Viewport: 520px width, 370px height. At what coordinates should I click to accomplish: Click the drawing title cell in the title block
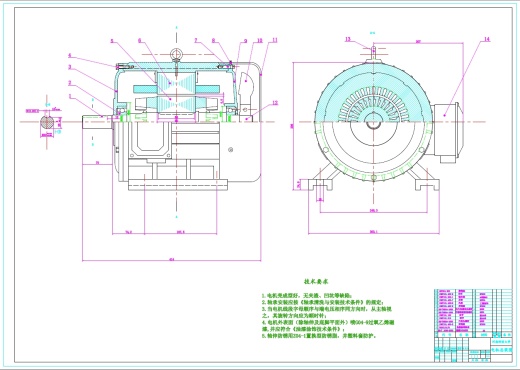(x=501, y=349)
